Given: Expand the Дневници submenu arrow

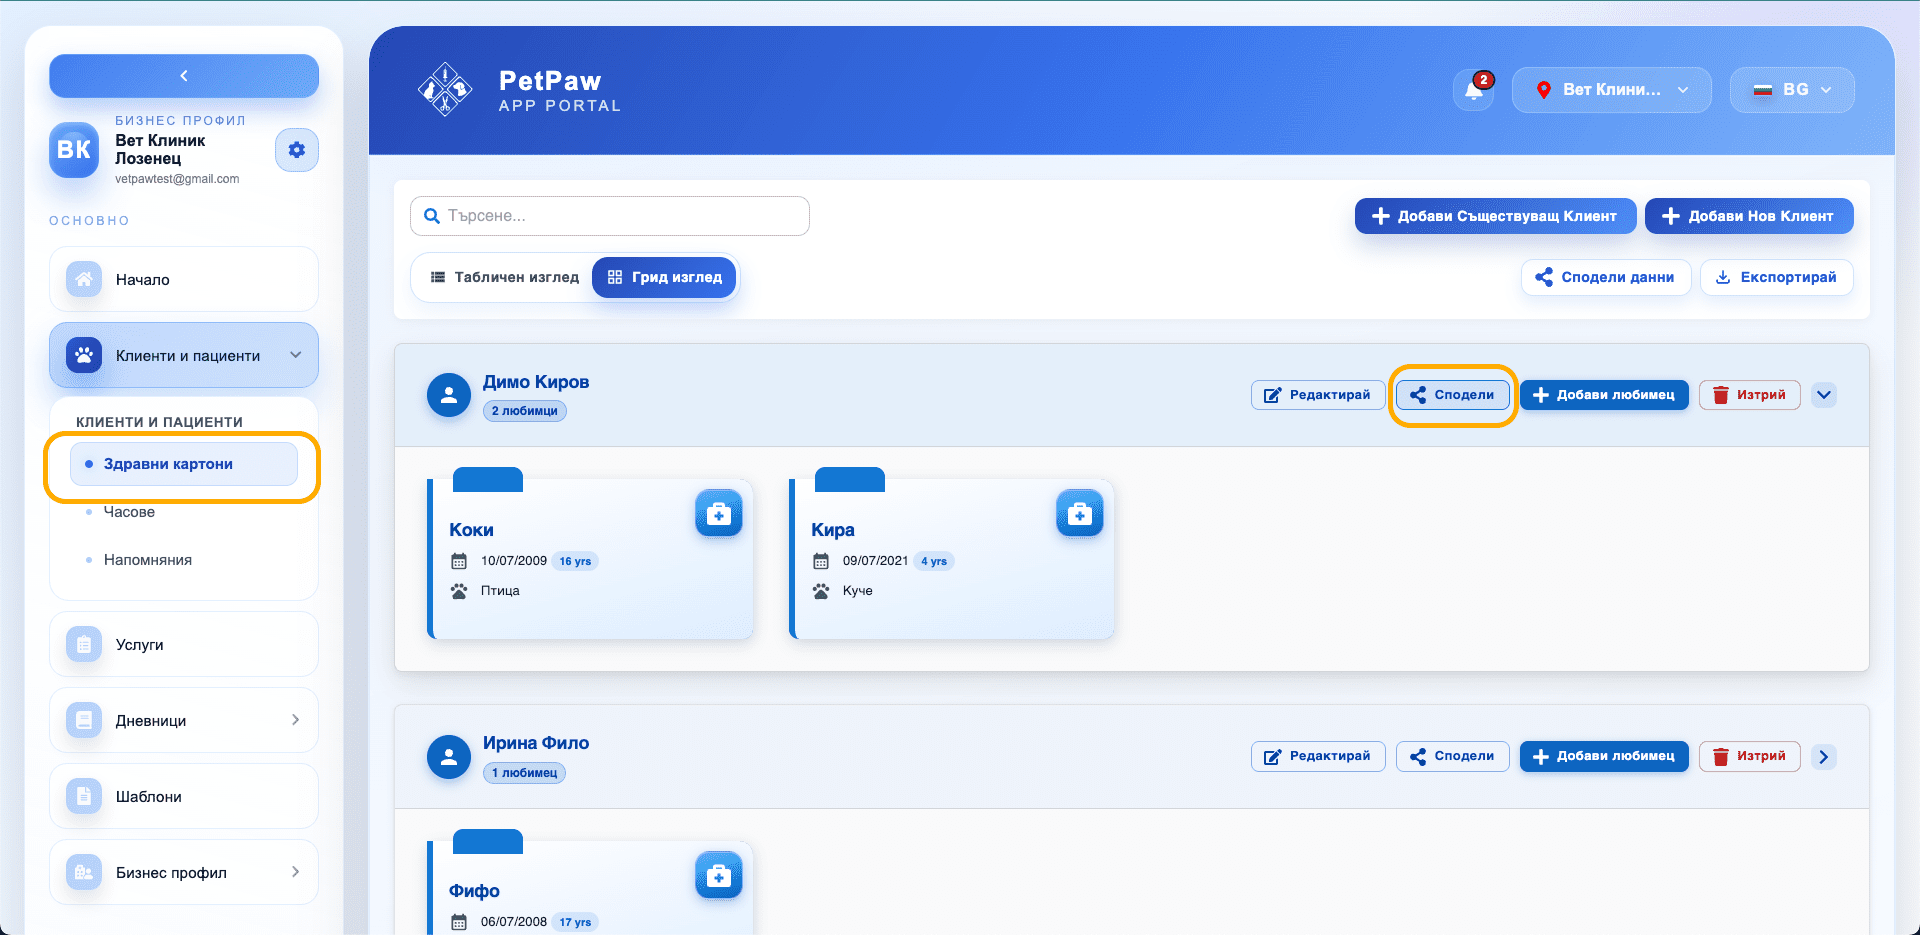Looking at the screenshot, I should [295, 720].
